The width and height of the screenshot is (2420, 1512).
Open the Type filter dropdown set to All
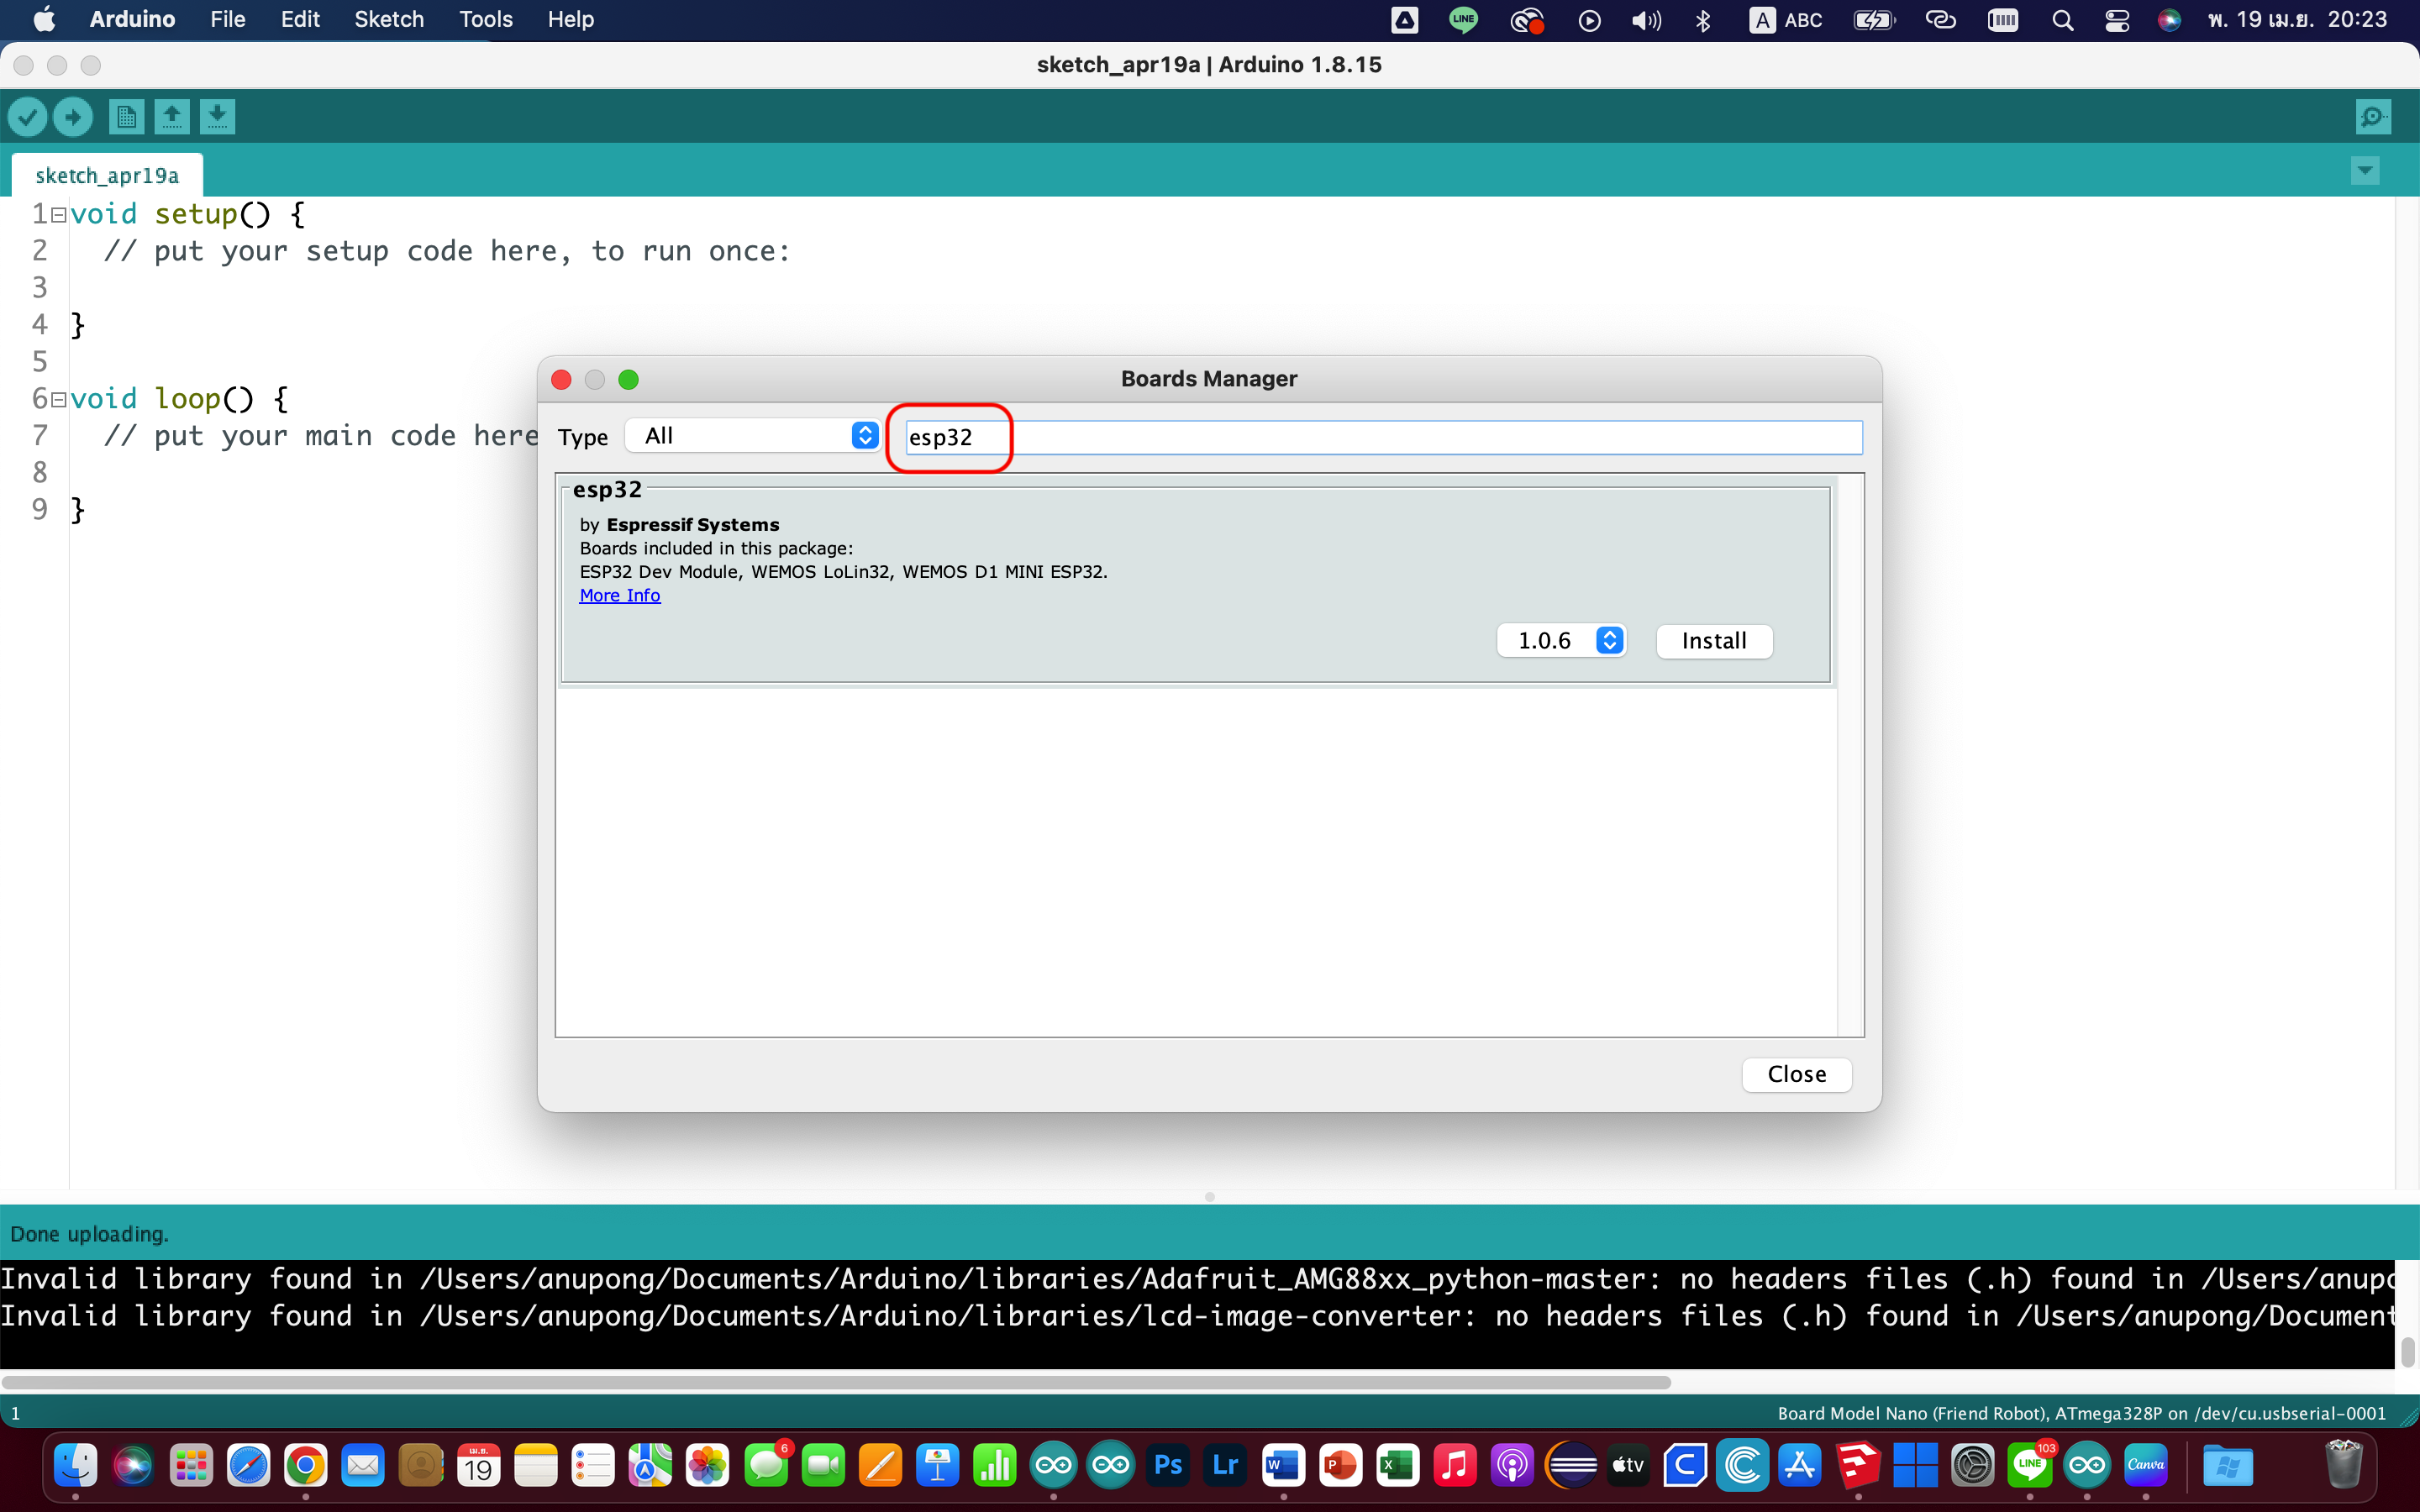(753, 436)
